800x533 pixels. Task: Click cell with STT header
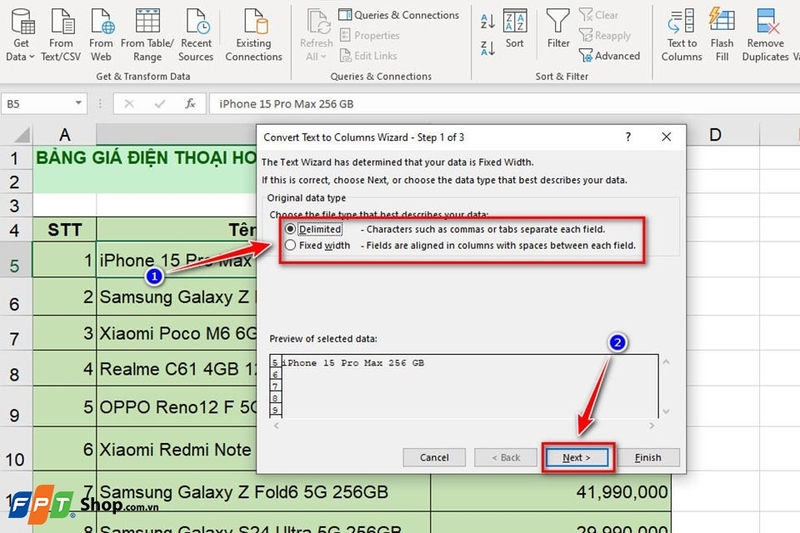pyautogui.click(x=64, y=230)
